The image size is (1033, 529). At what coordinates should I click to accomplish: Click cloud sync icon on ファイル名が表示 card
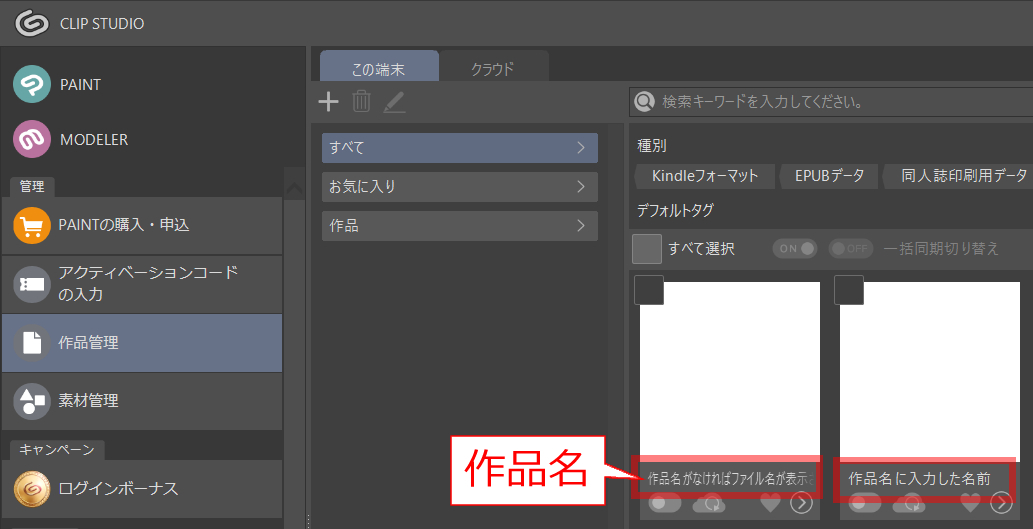[709, 505]
